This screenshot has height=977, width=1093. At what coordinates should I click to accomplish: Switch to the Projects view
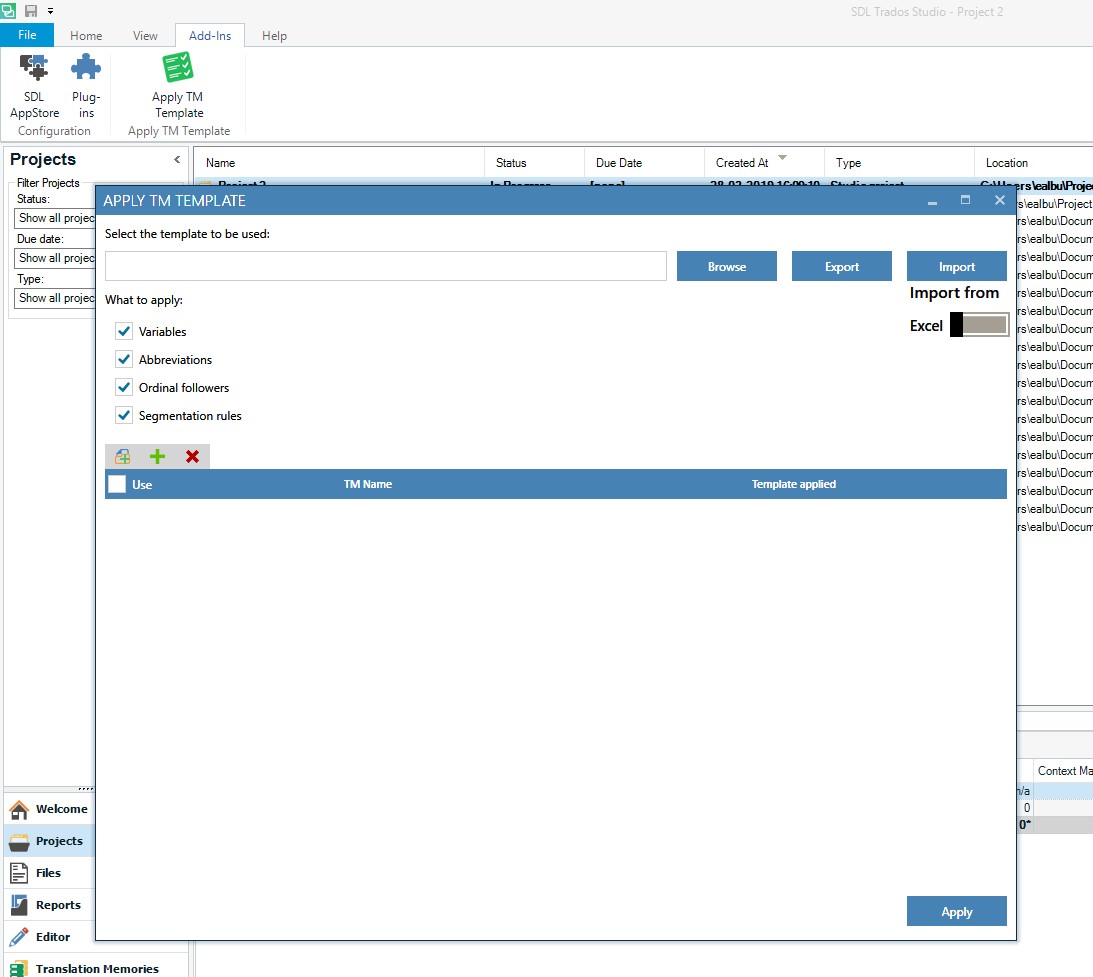tap(49, 841)
